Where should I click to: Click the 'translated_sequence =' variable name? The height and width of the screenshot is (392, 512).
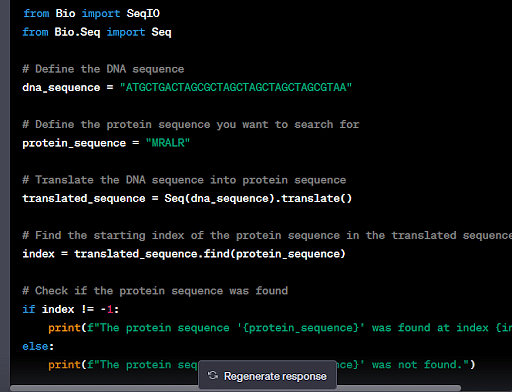[x=84, y=198]
